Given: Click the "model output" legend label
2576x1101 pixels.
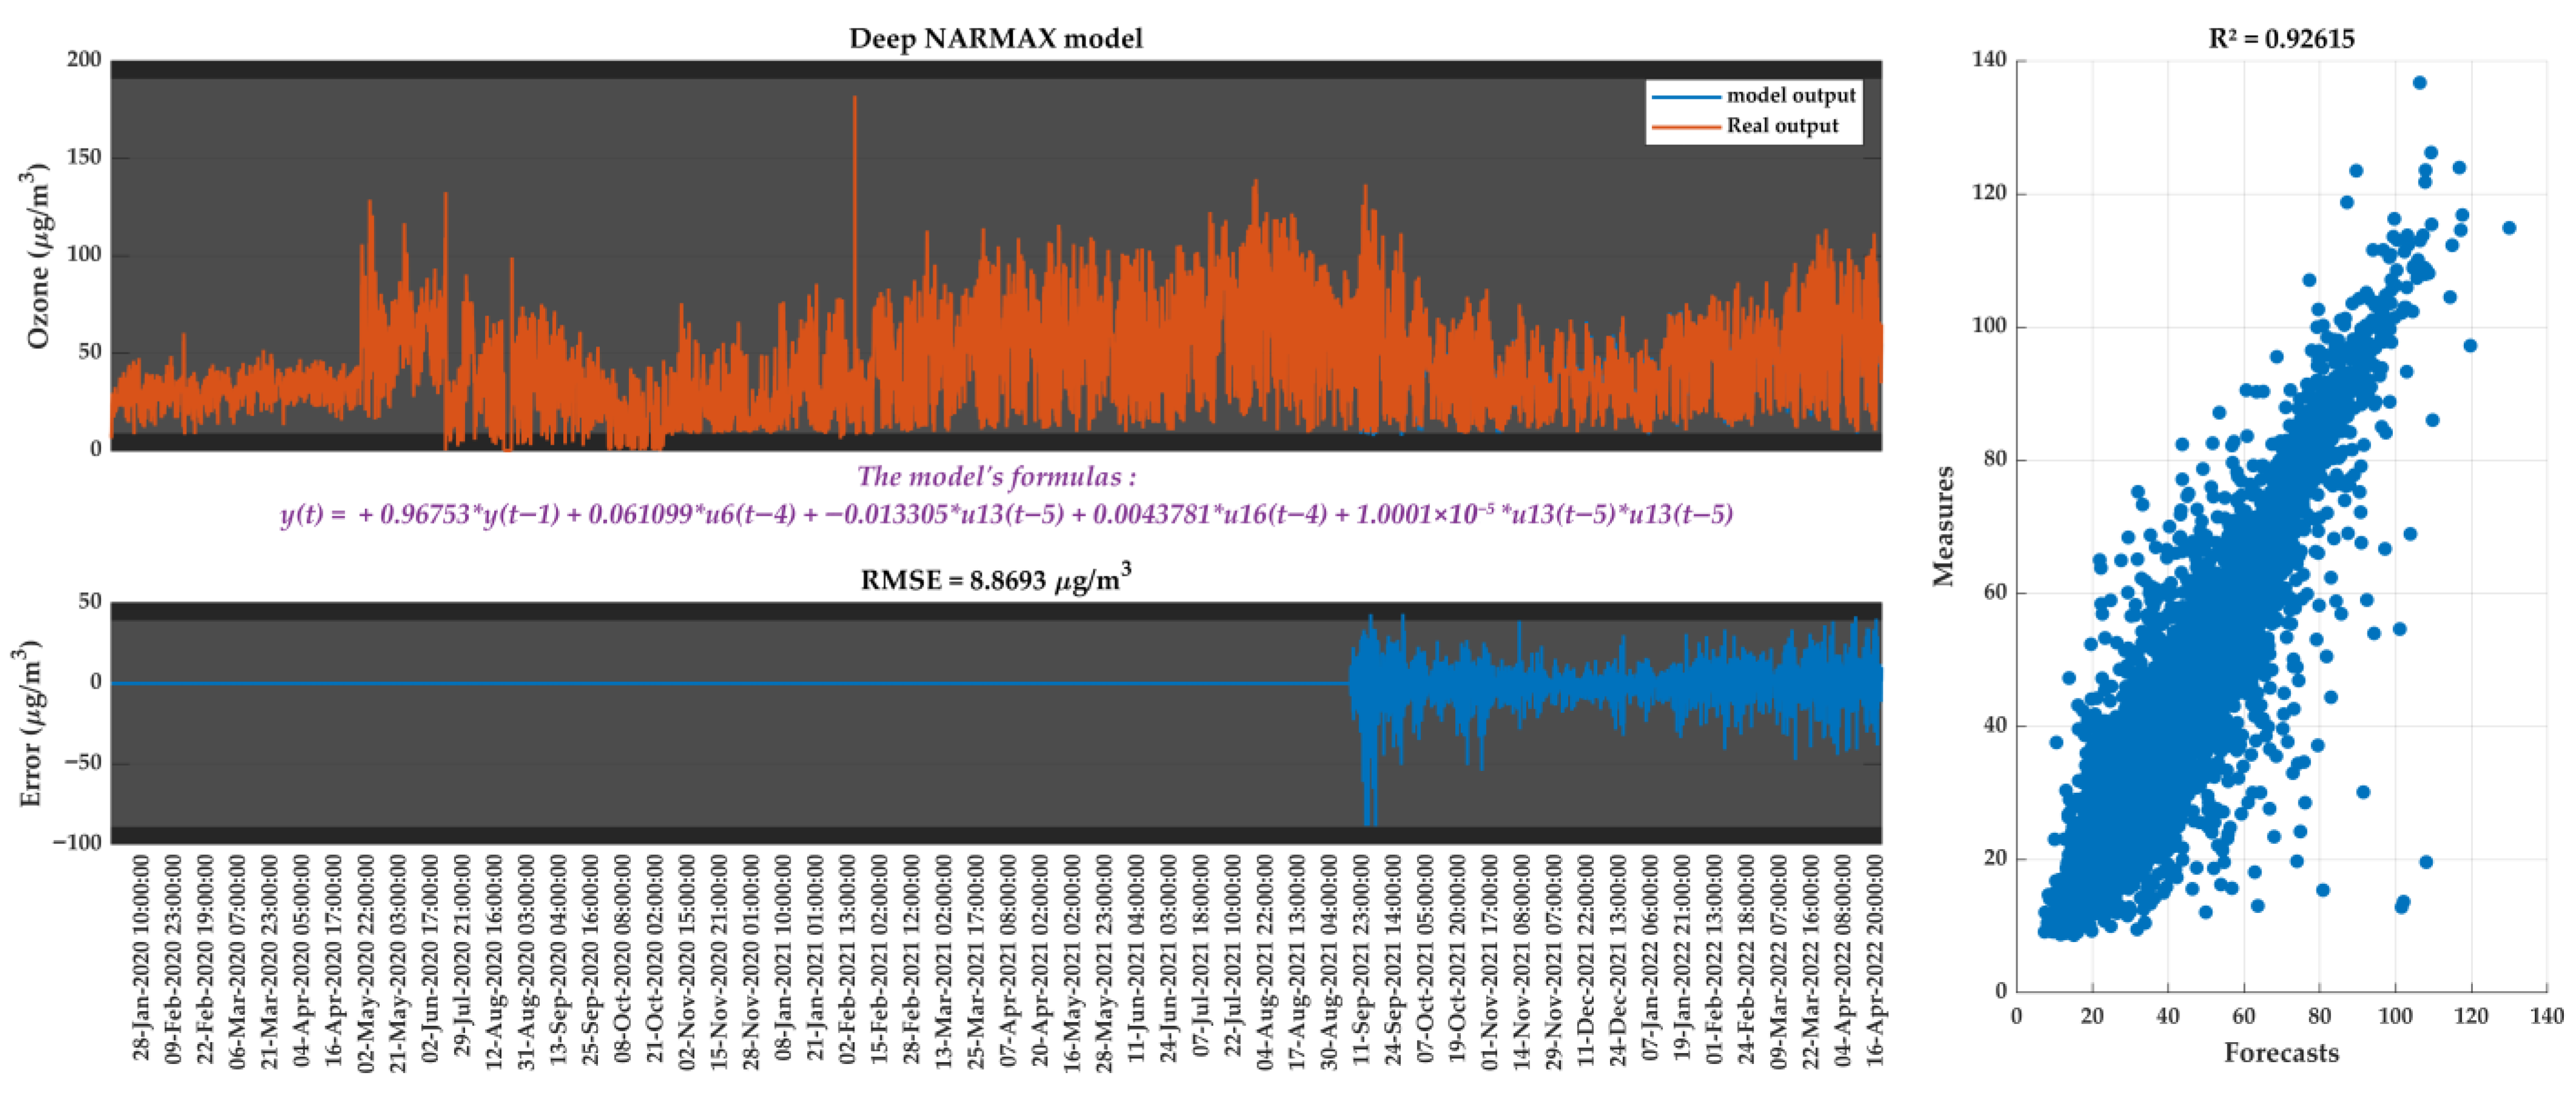Looking at the screenshot, I should coord(1791,95).
